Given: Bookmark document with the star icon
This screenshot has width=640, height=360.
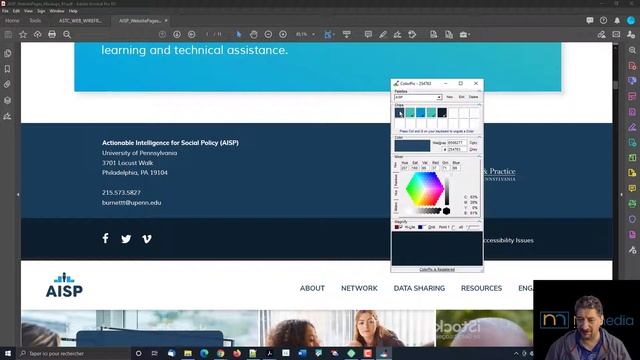Looking at the screenshot, I should (x=23, y=35).
